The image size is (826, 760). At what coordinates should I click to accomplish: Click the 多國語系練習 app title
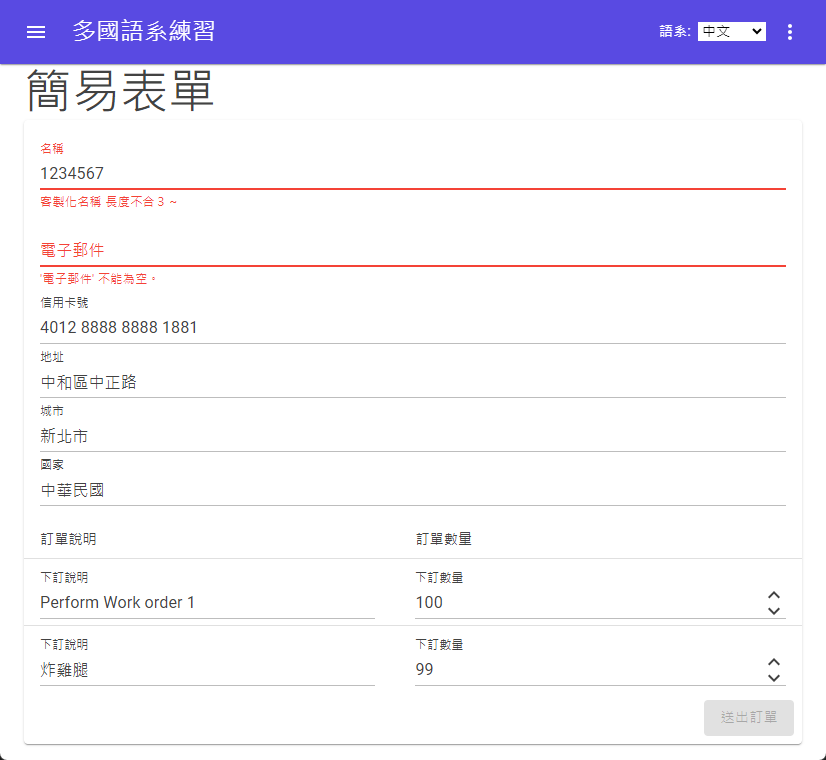143,32
